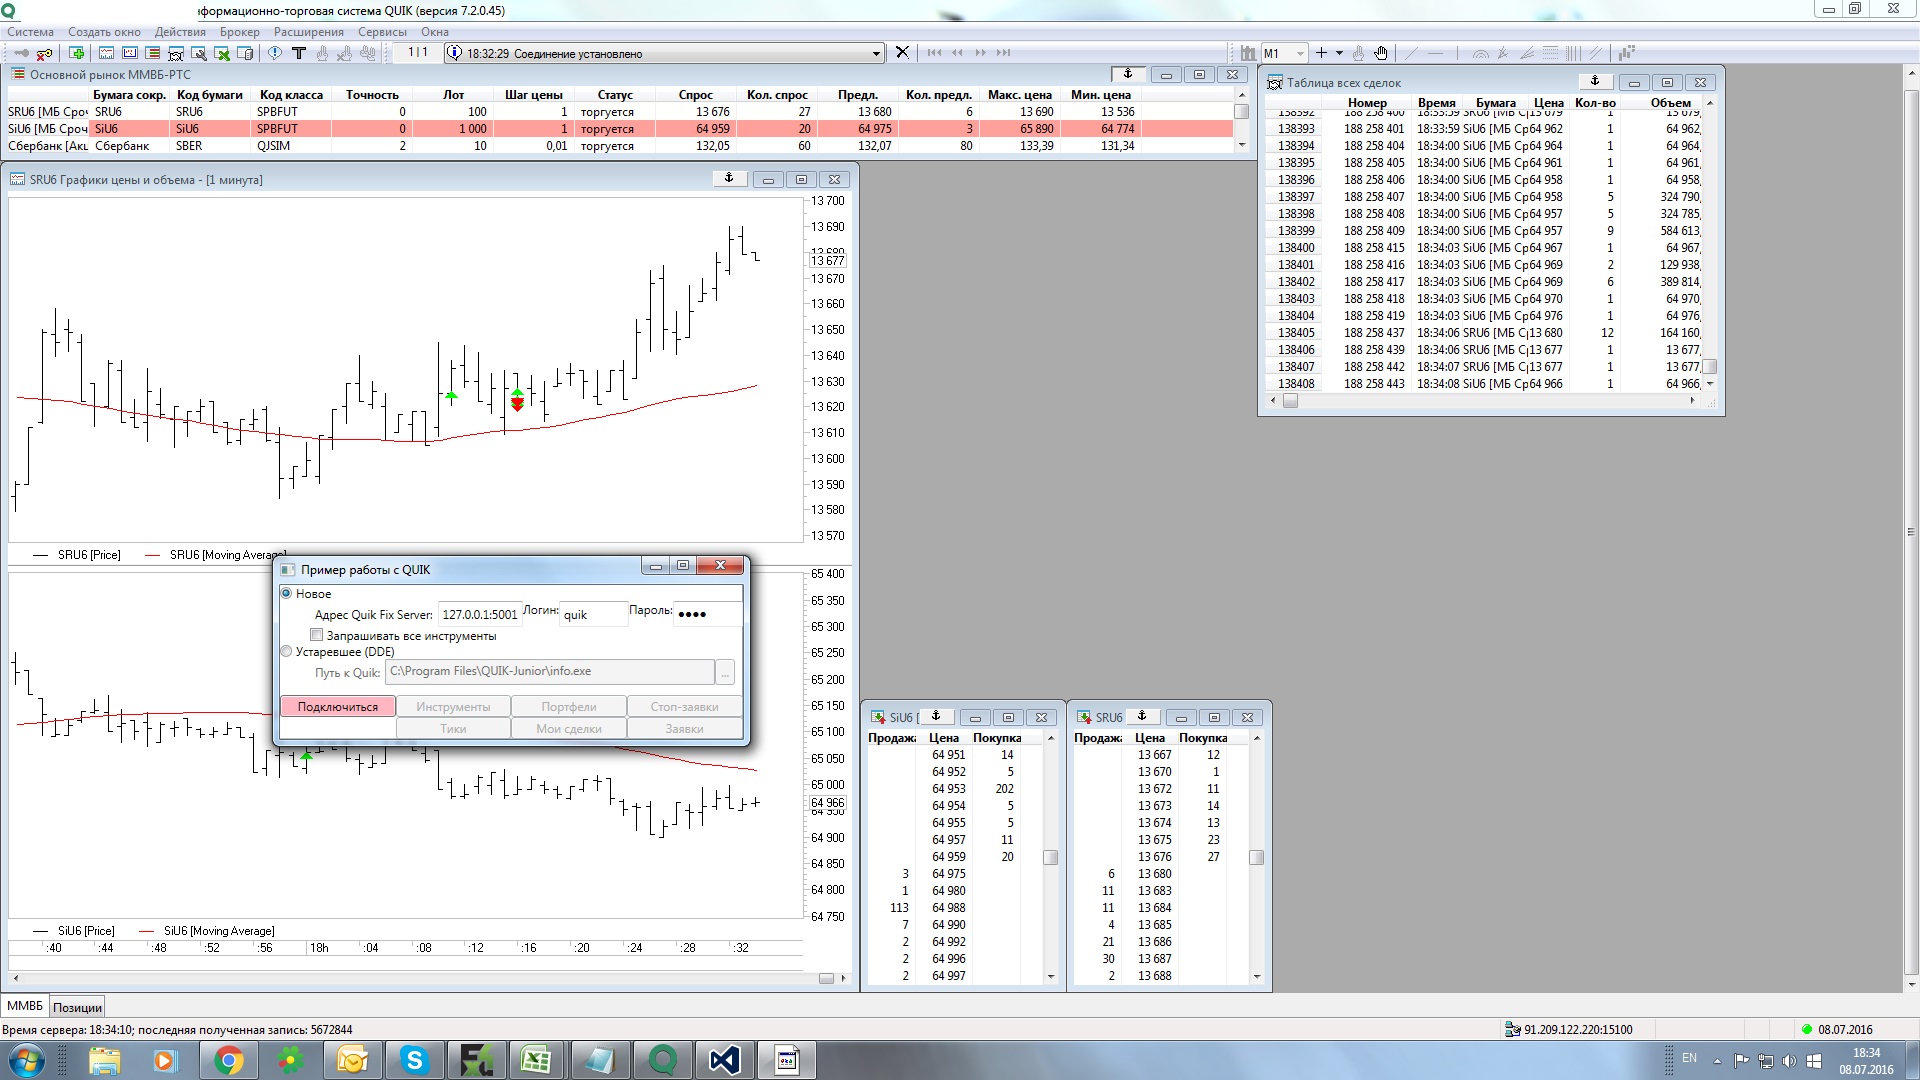Image resolution: width=1920 pixels, height=1080 pixels.
Task: Click the bold T font toolbar icon
Action: point(298,53)
